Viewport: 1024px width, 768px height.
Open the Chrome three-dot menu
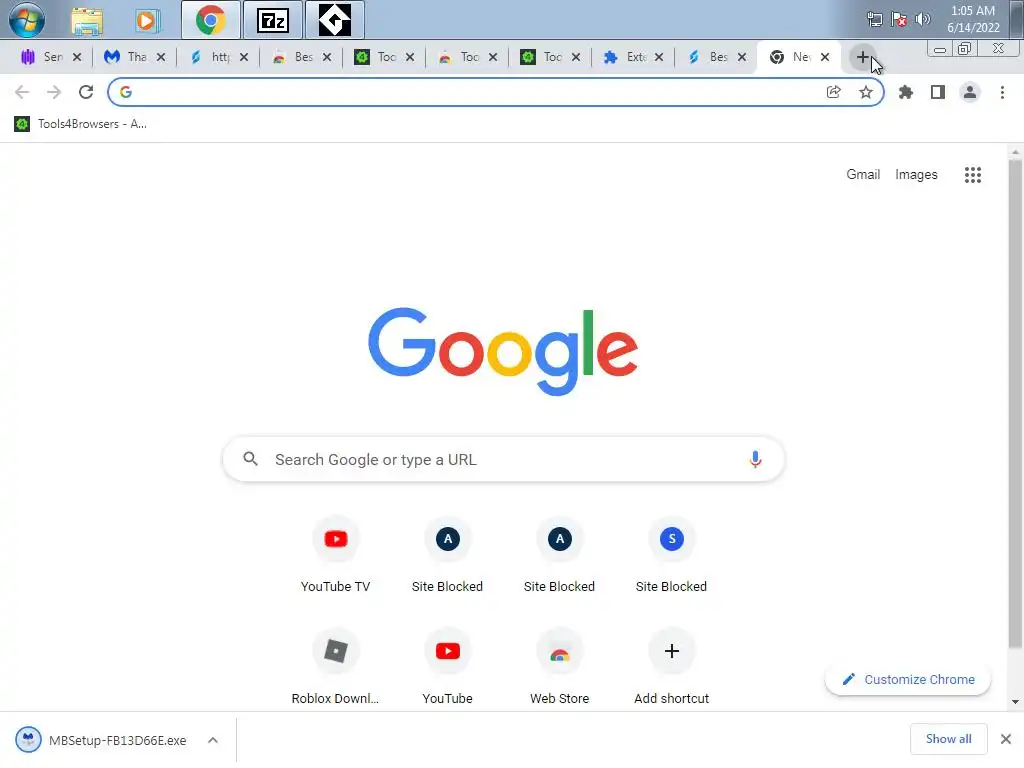pyautogui.click(x=1002, y=92)
